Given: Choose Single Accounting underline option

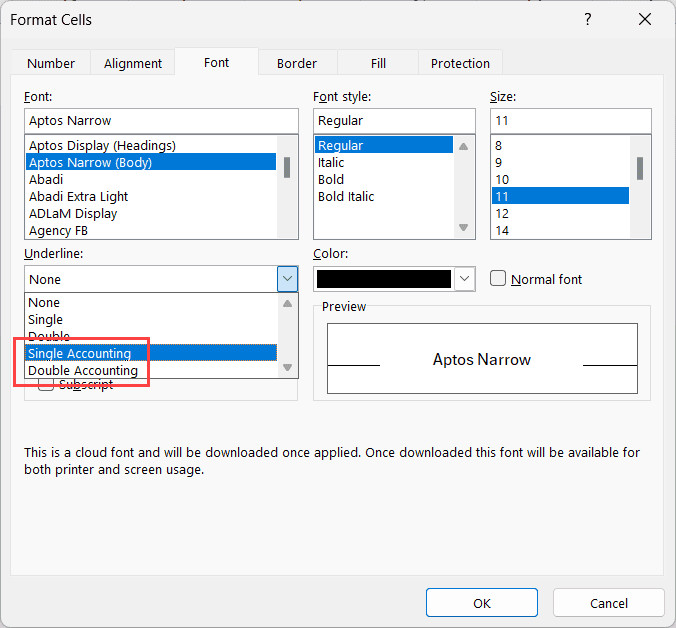Looking at the screenshot, I should click(x=80, y=353).
